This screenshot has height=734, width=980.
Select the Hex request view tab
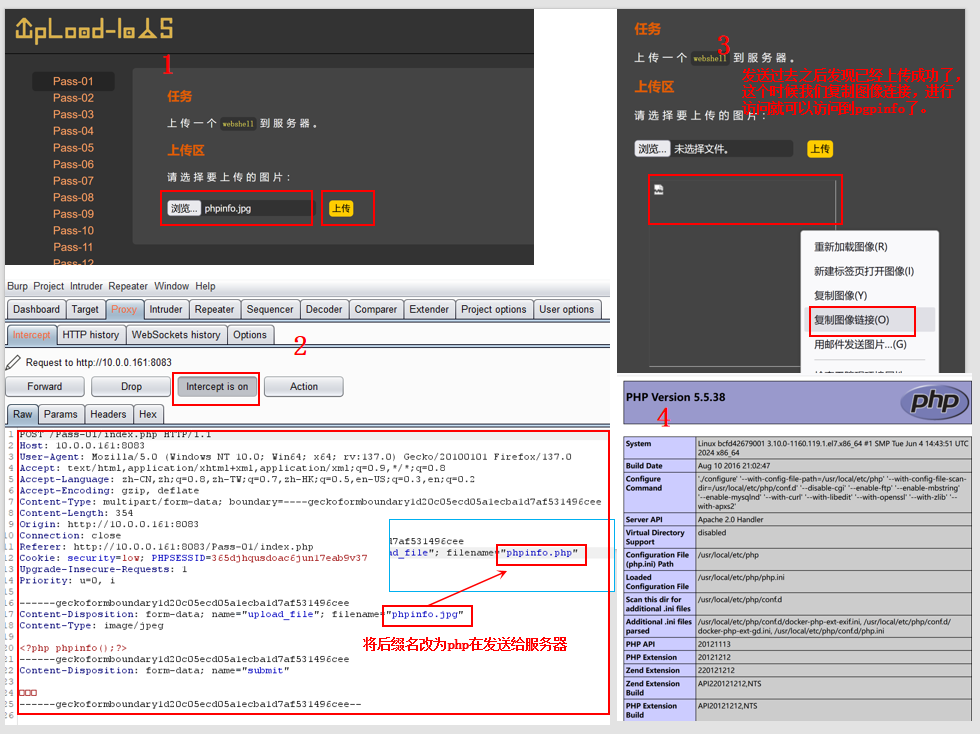[x=148, y=414]
